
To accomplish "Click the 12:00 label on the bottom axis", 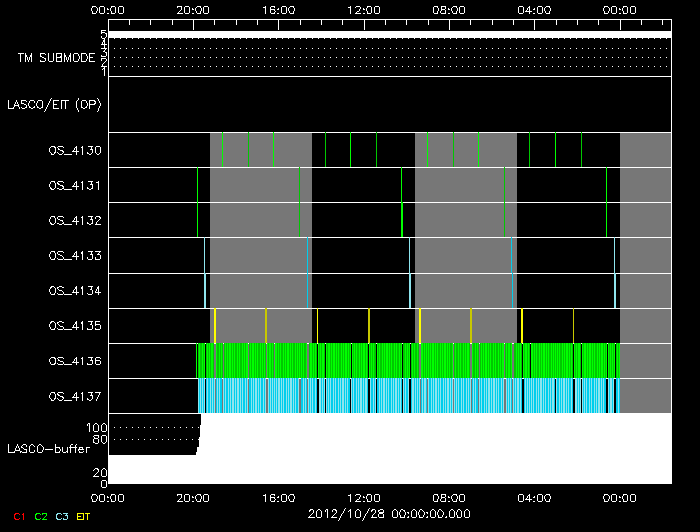I will pyautogui.click(x=364, y=498).
